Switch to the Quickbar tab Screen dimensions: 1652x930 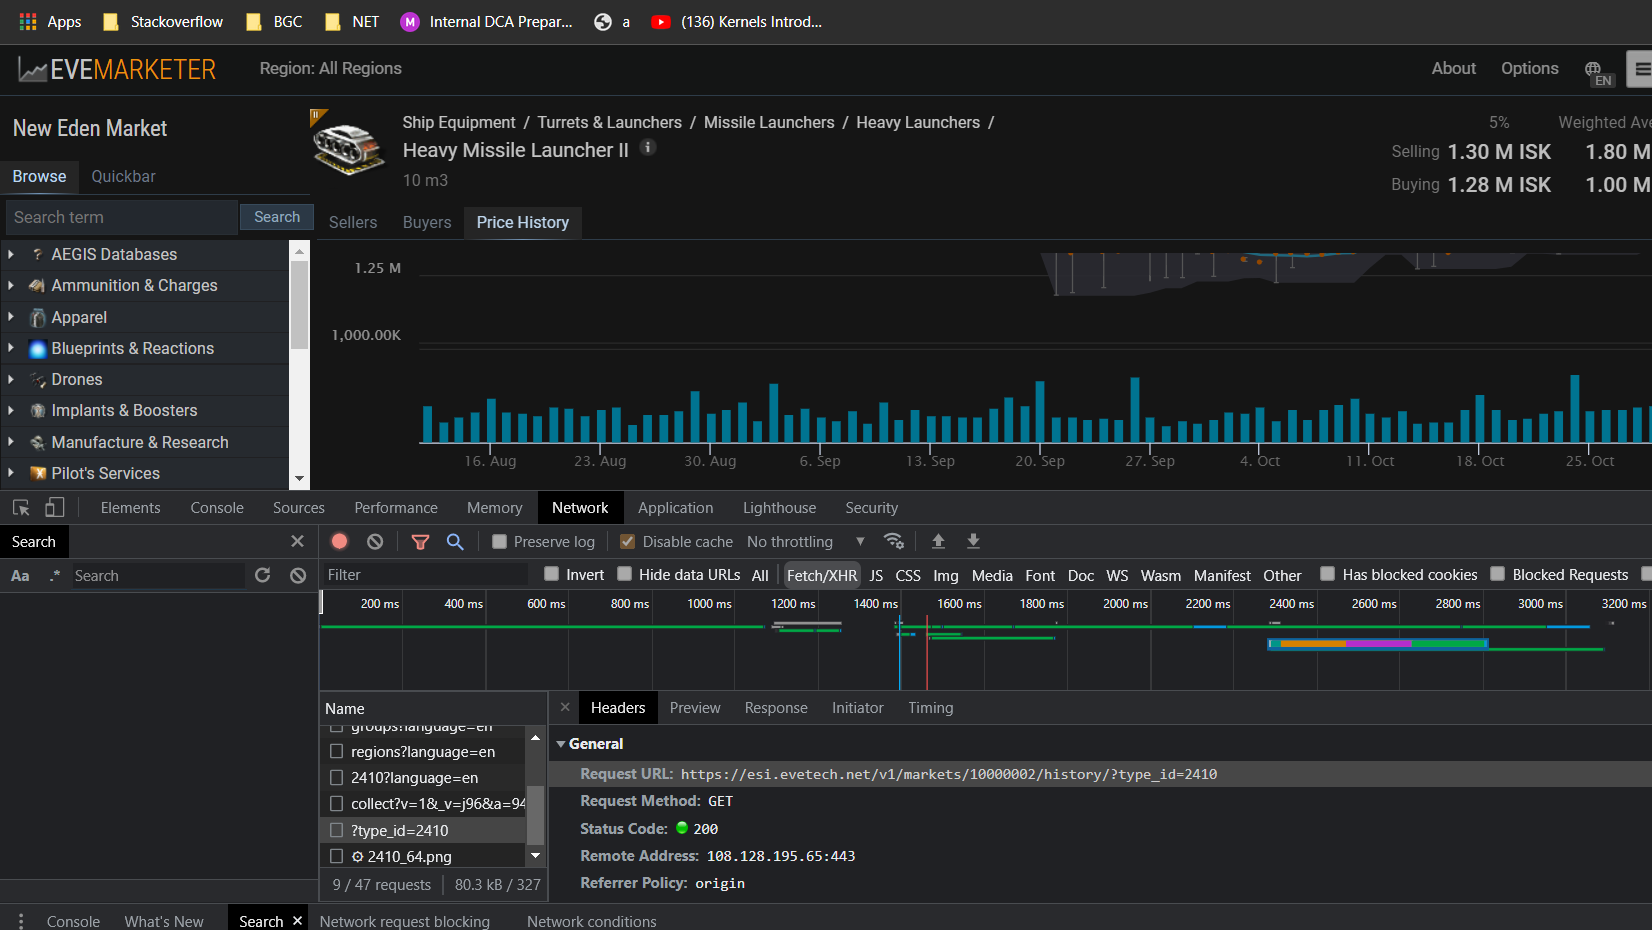123,176
